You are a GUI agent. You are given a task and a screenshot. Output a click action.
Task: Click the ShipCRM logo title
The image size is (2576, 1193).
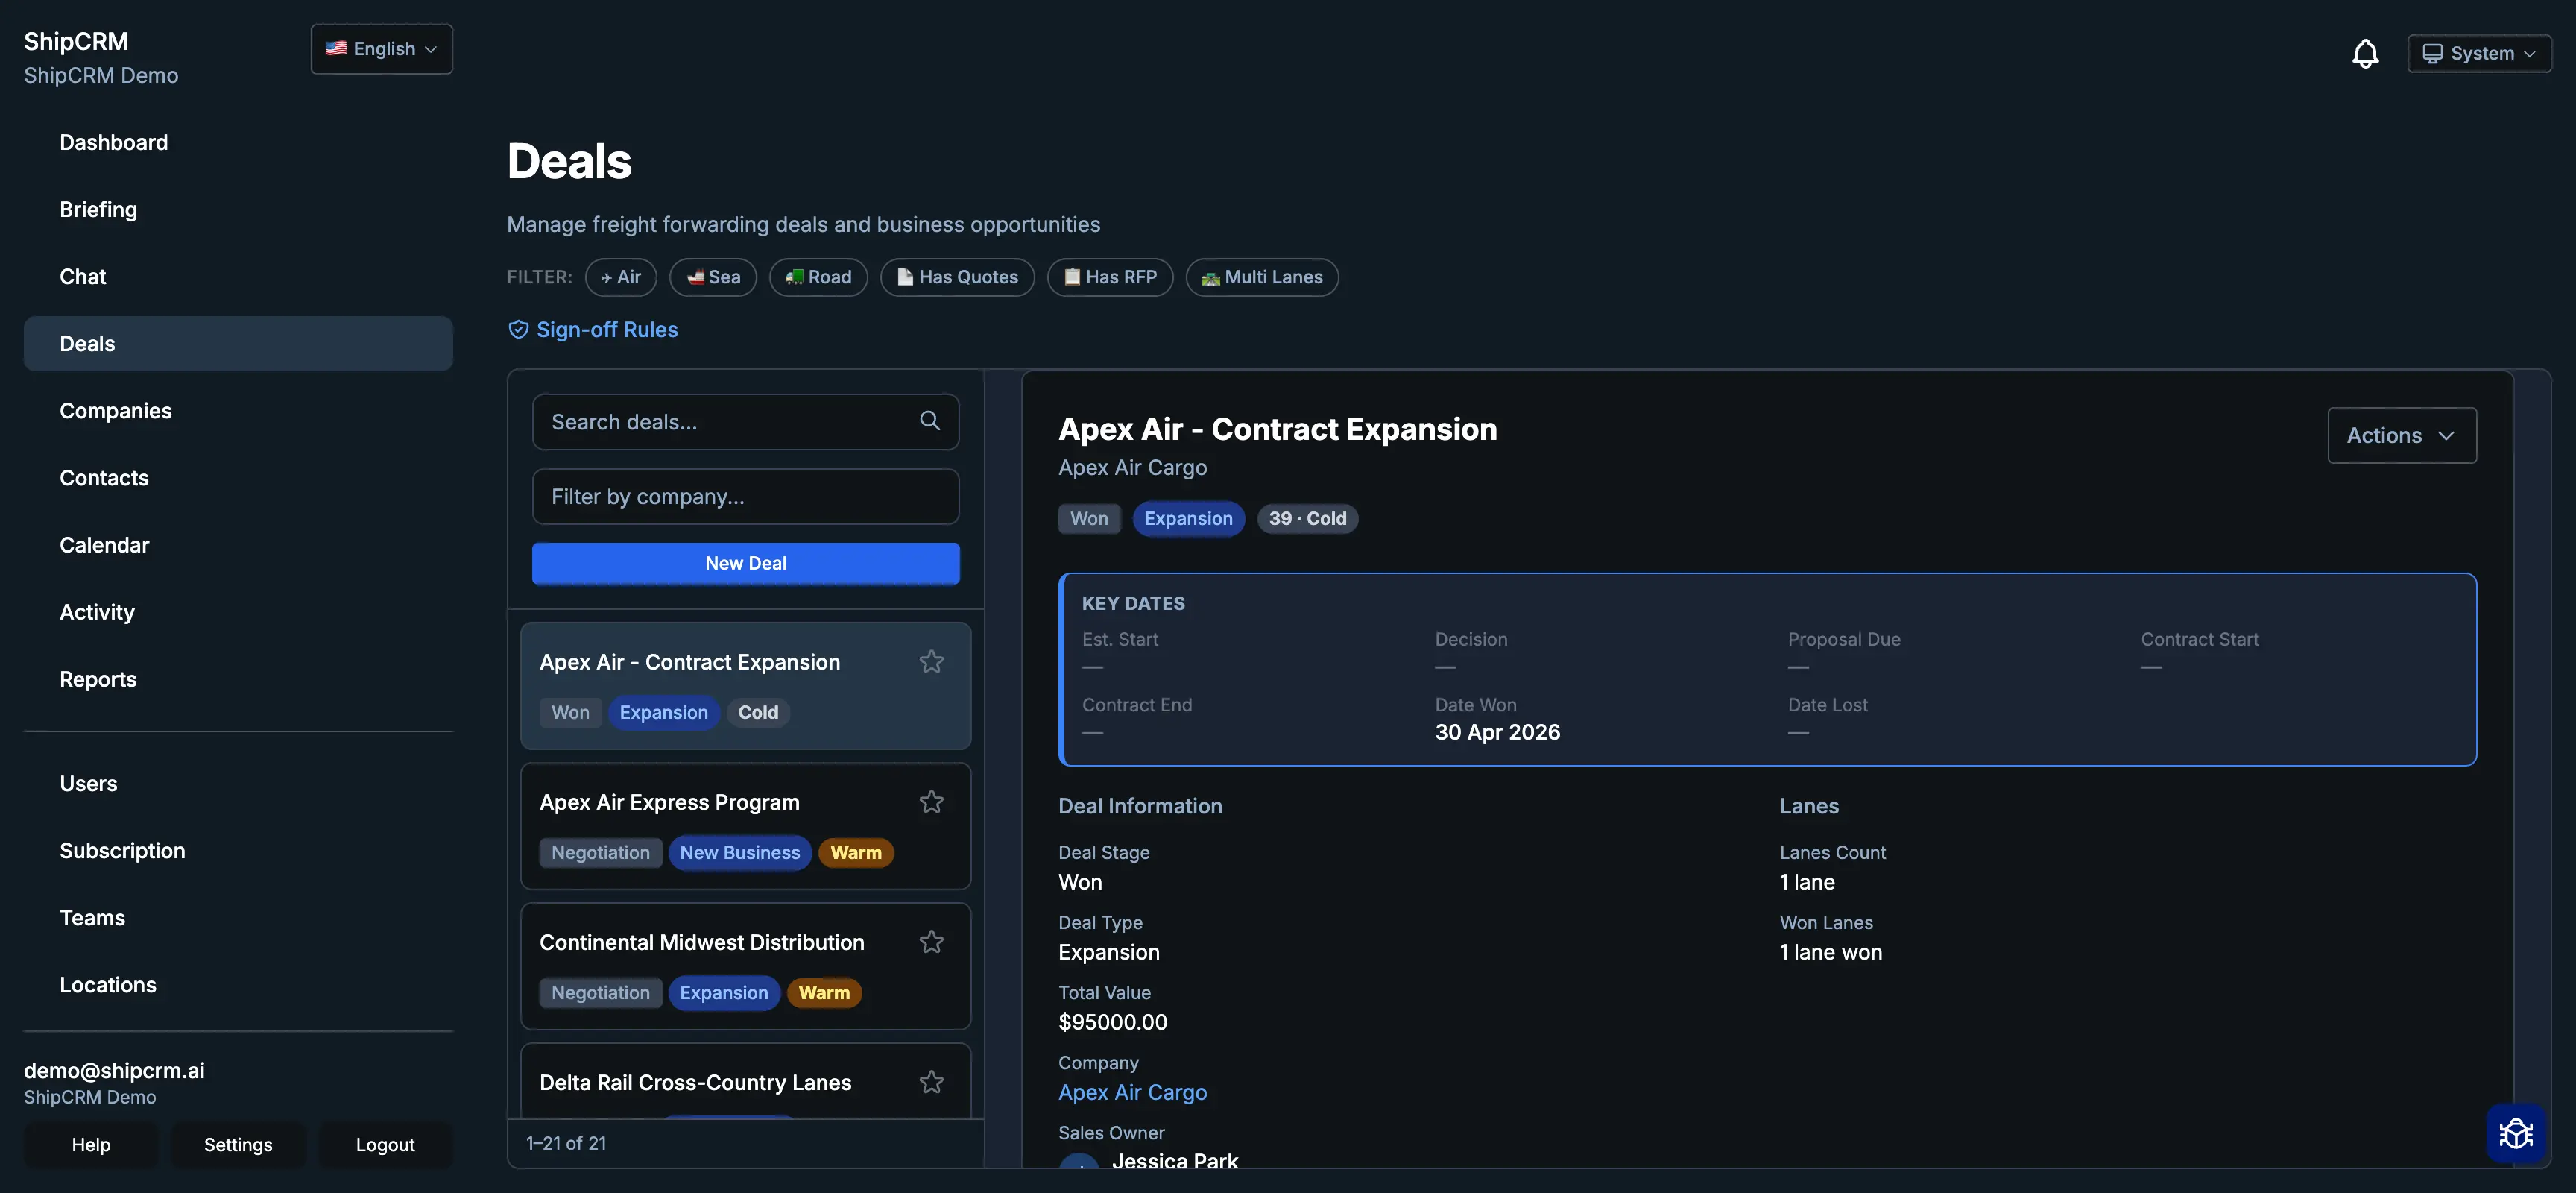[x=76, y=41]
